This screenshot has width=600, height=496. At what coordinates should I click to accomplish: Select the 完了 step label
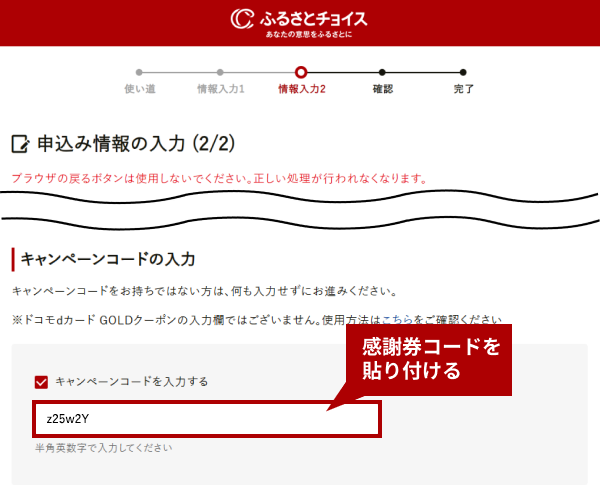click(x=463, y=89)
